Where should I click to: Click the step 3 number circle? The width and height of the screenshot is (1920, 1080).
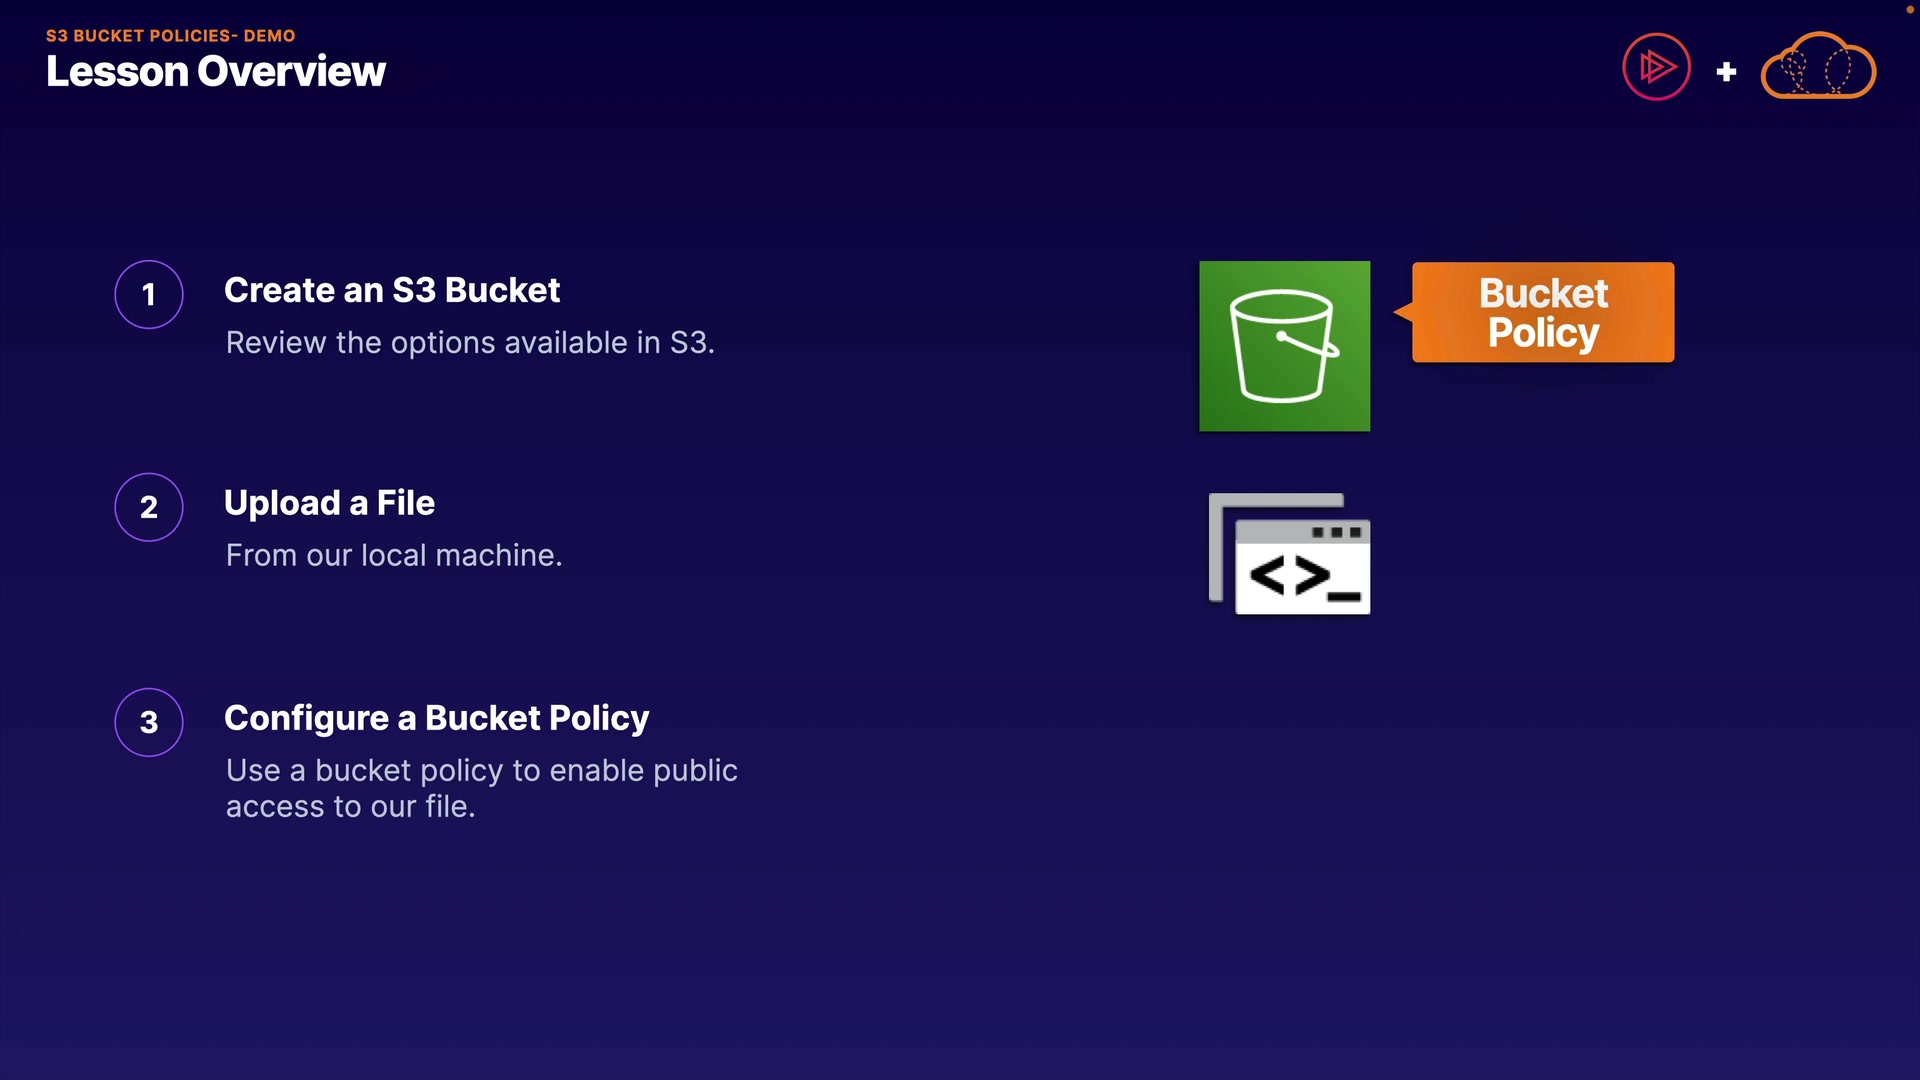[149, 722]
